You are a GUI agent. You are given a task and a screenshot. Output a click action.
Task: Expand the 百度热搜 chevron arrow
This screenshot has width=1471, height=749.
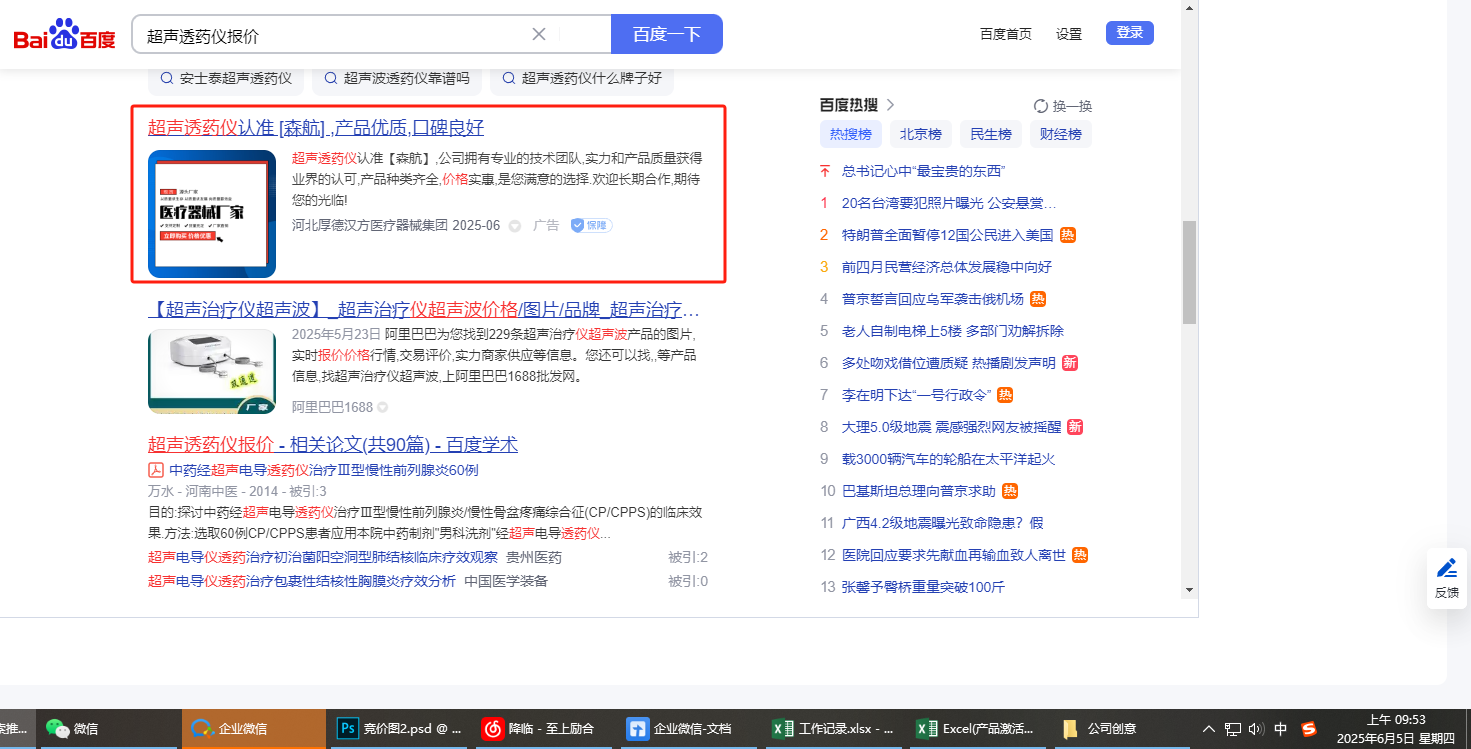tap(890, 105)
